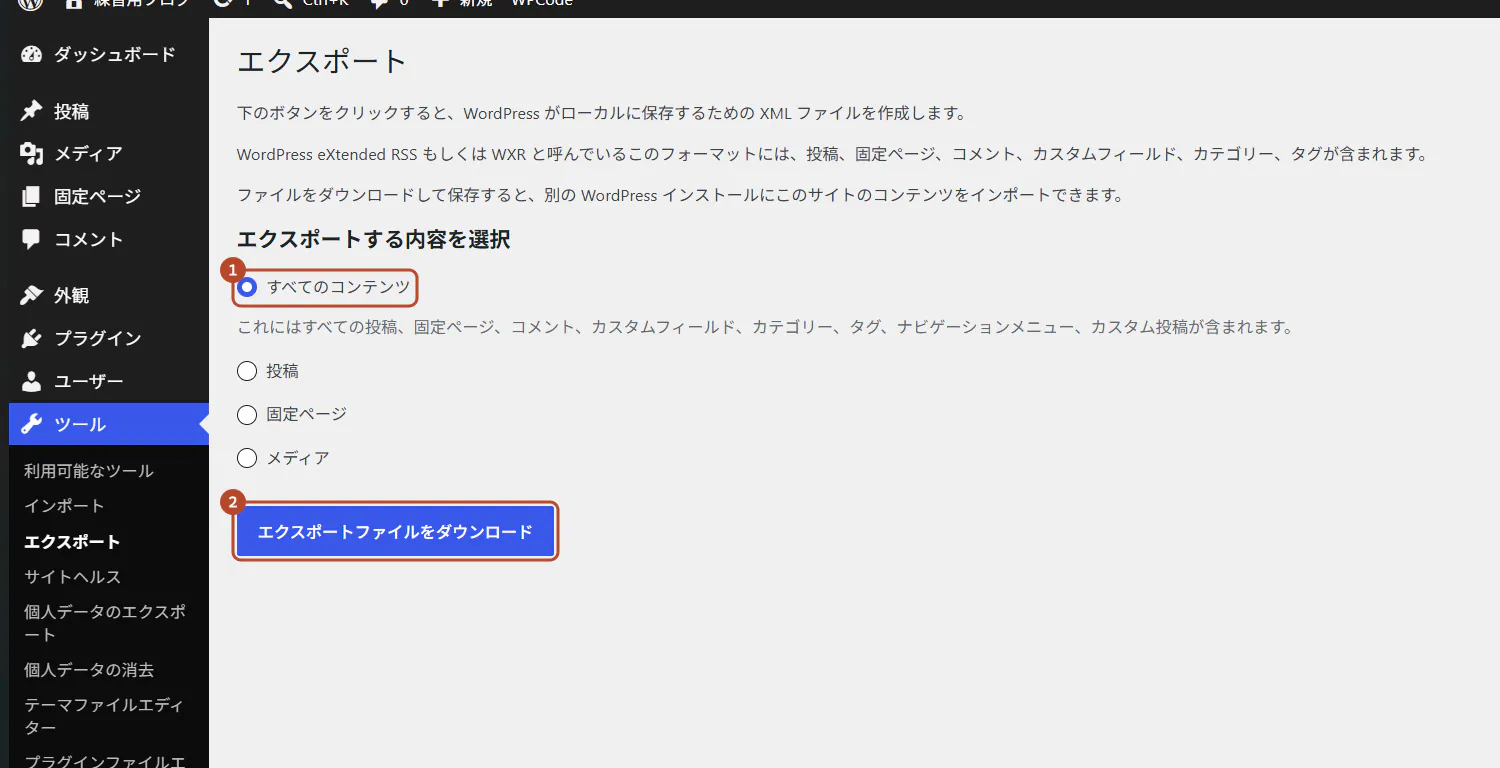Screen dimensions: 1500x768
Task: Click the description starting これにはすべての投稿
Action: tap(765, 327)
